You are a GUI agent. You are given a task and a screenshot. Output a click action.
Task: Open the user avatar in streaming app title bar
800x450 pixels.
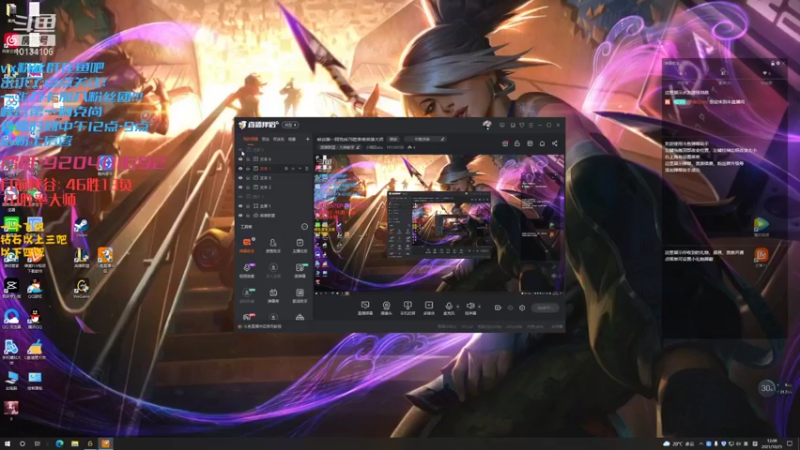click(487, 124)
